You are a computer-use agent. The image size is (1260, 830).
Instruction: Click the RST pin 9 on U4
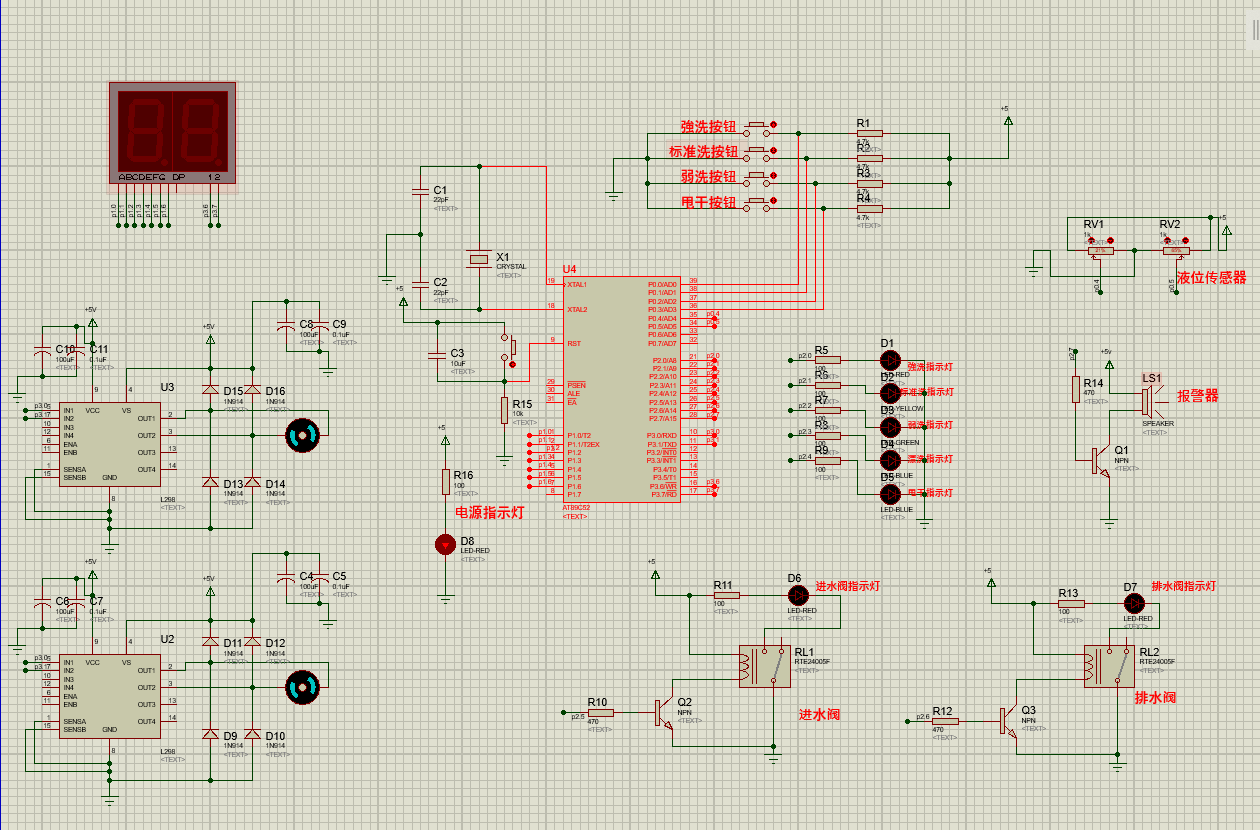[553, 343]
